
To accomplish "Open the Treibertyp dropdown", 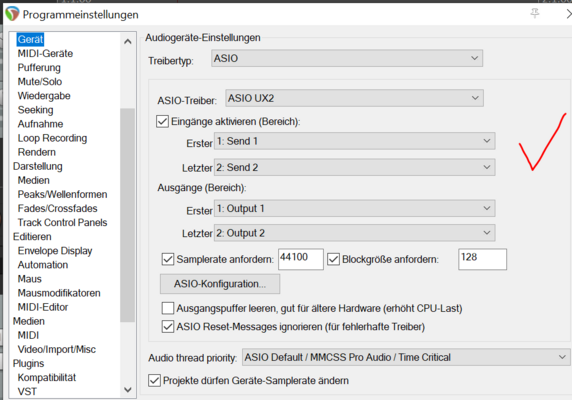I will click(x=347, y=58).
